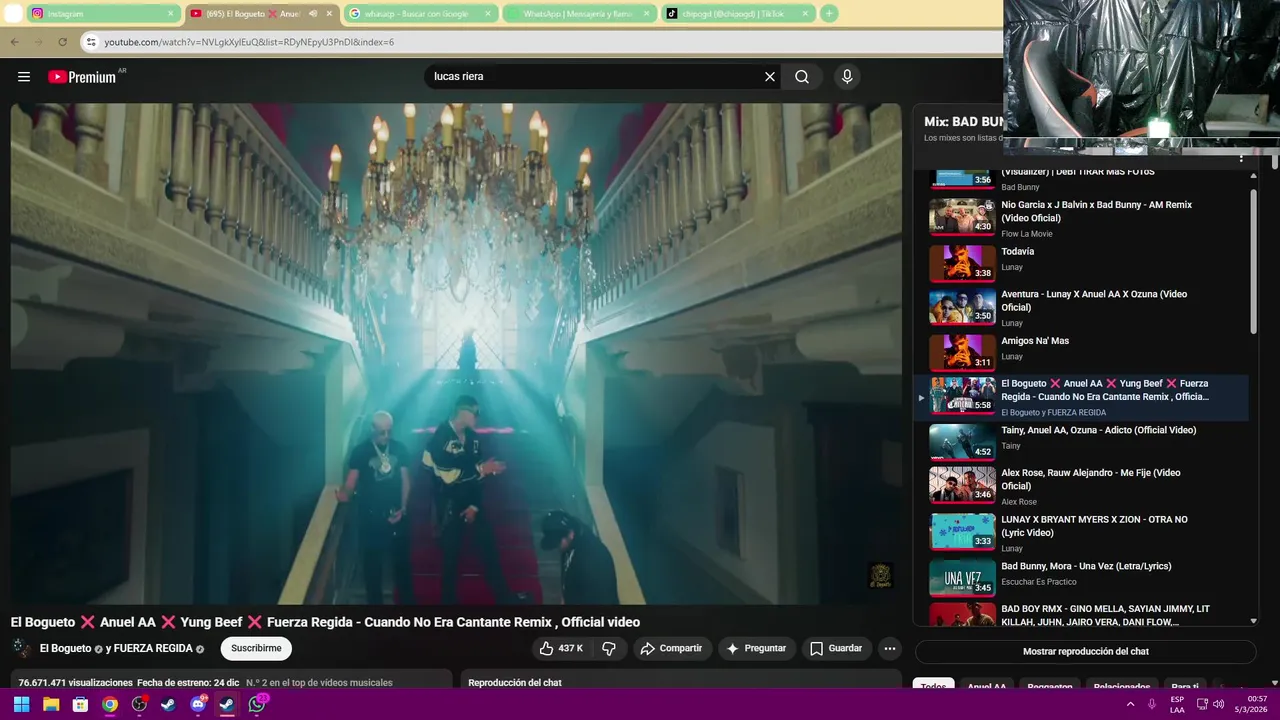Clear the 'lucas riera' search text

pyautogui.click(x=770, y=77)
